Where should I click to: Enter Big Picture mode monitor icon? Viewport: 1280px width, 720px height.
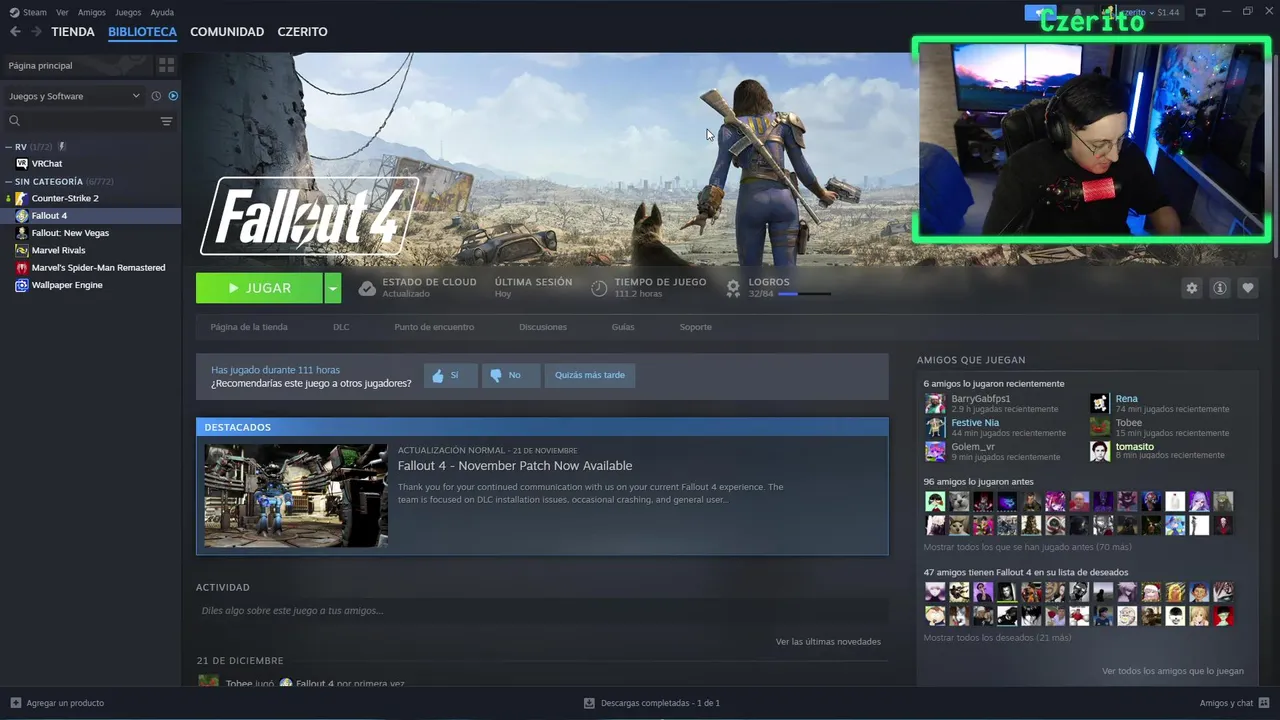click(1200, 12)
